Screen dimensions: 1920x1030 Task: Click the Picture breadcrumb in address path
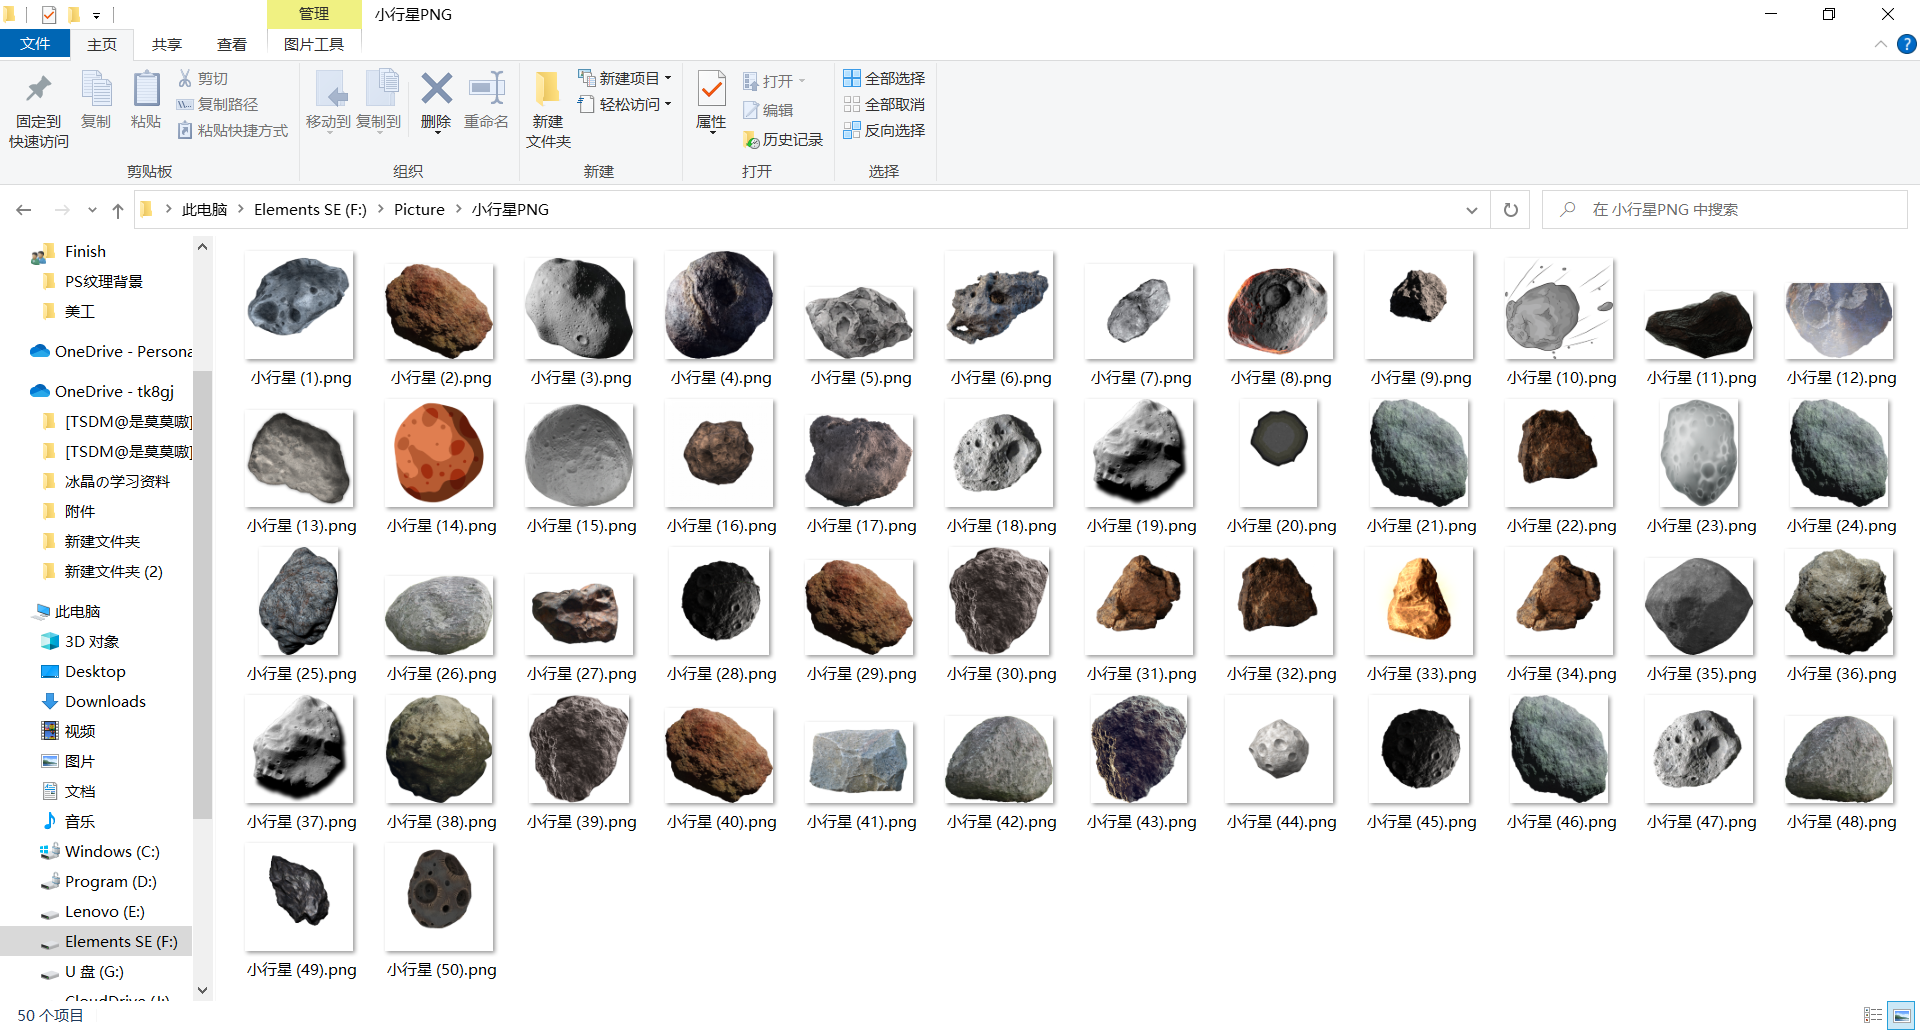tap(419, 210)
